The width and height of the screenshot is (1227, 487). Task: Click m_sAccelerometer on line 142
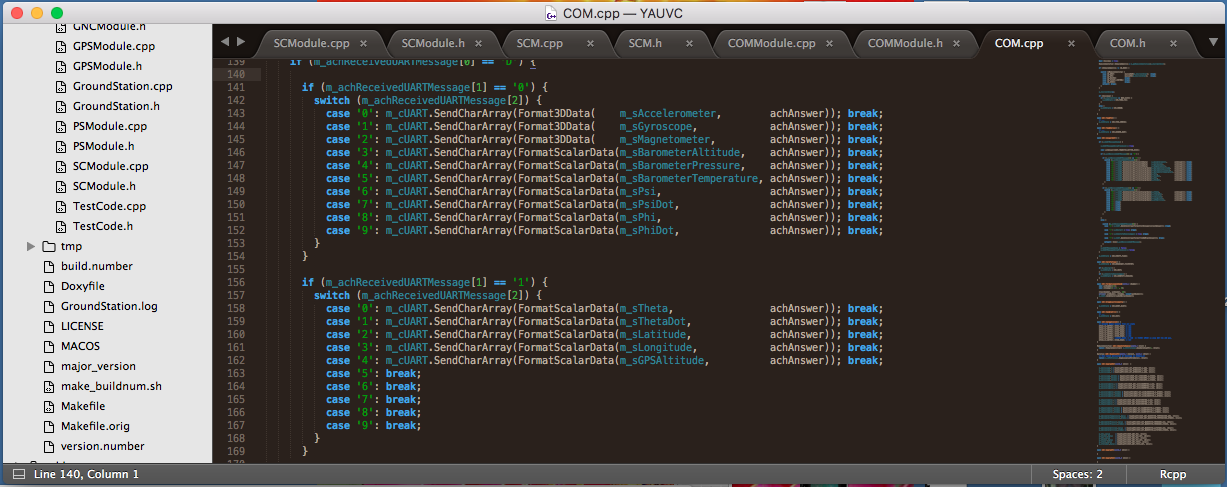(668, 113)
